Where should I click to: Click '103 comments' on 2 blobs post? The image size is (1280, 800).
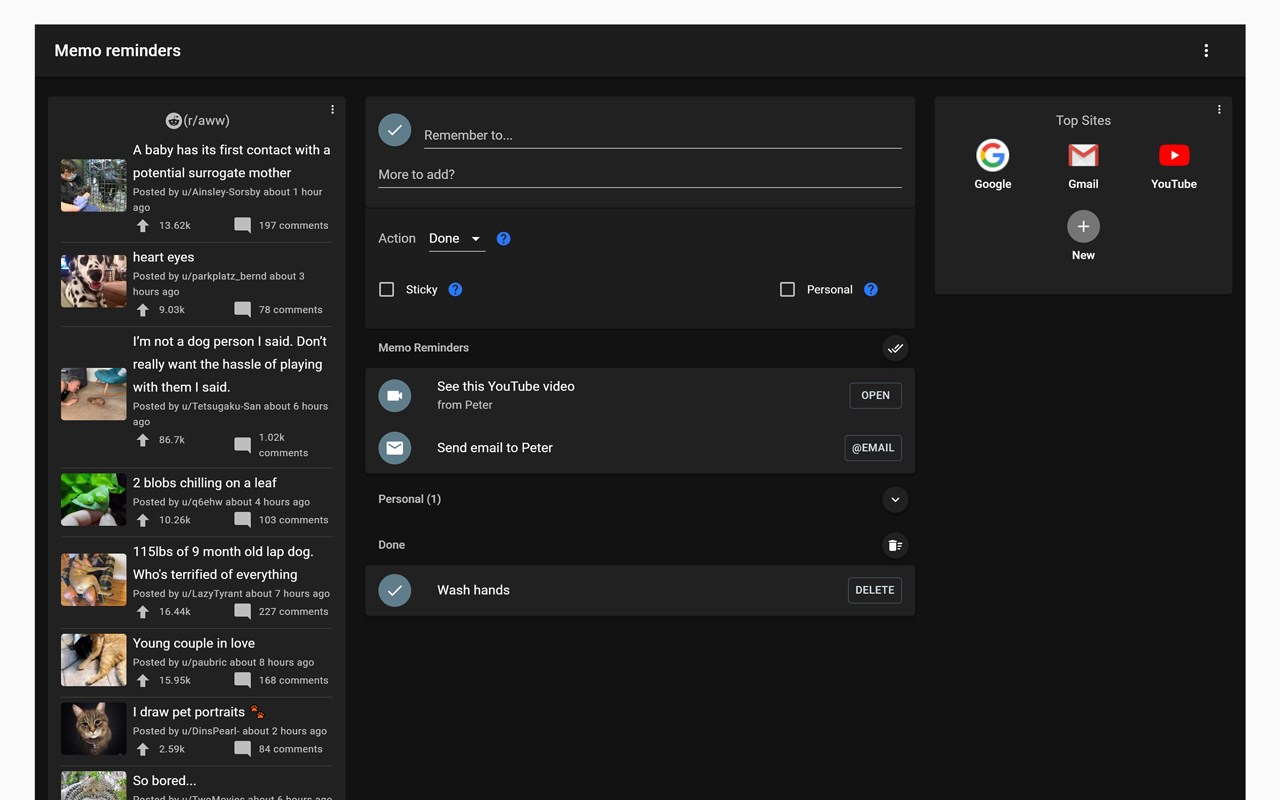click(294, 520)
